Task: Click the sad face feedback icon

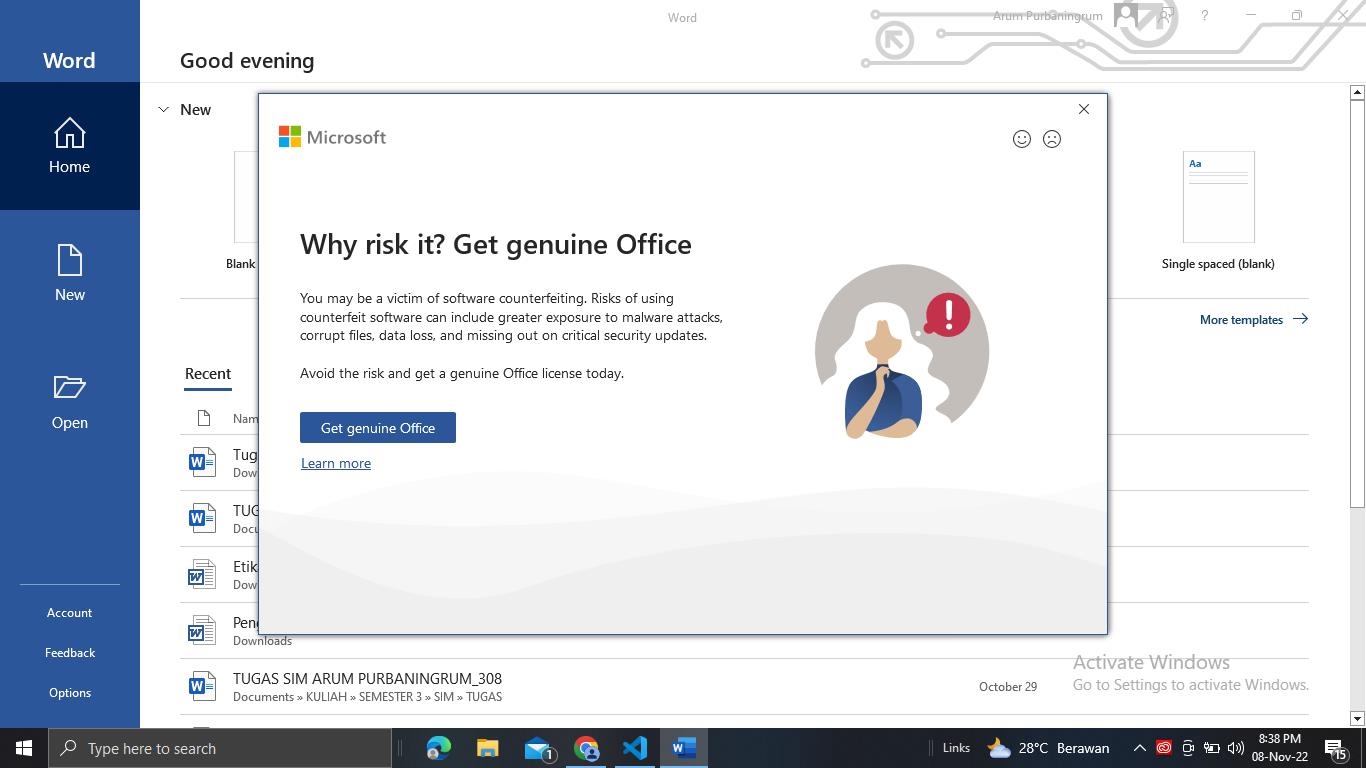Action: [1051, 139]
